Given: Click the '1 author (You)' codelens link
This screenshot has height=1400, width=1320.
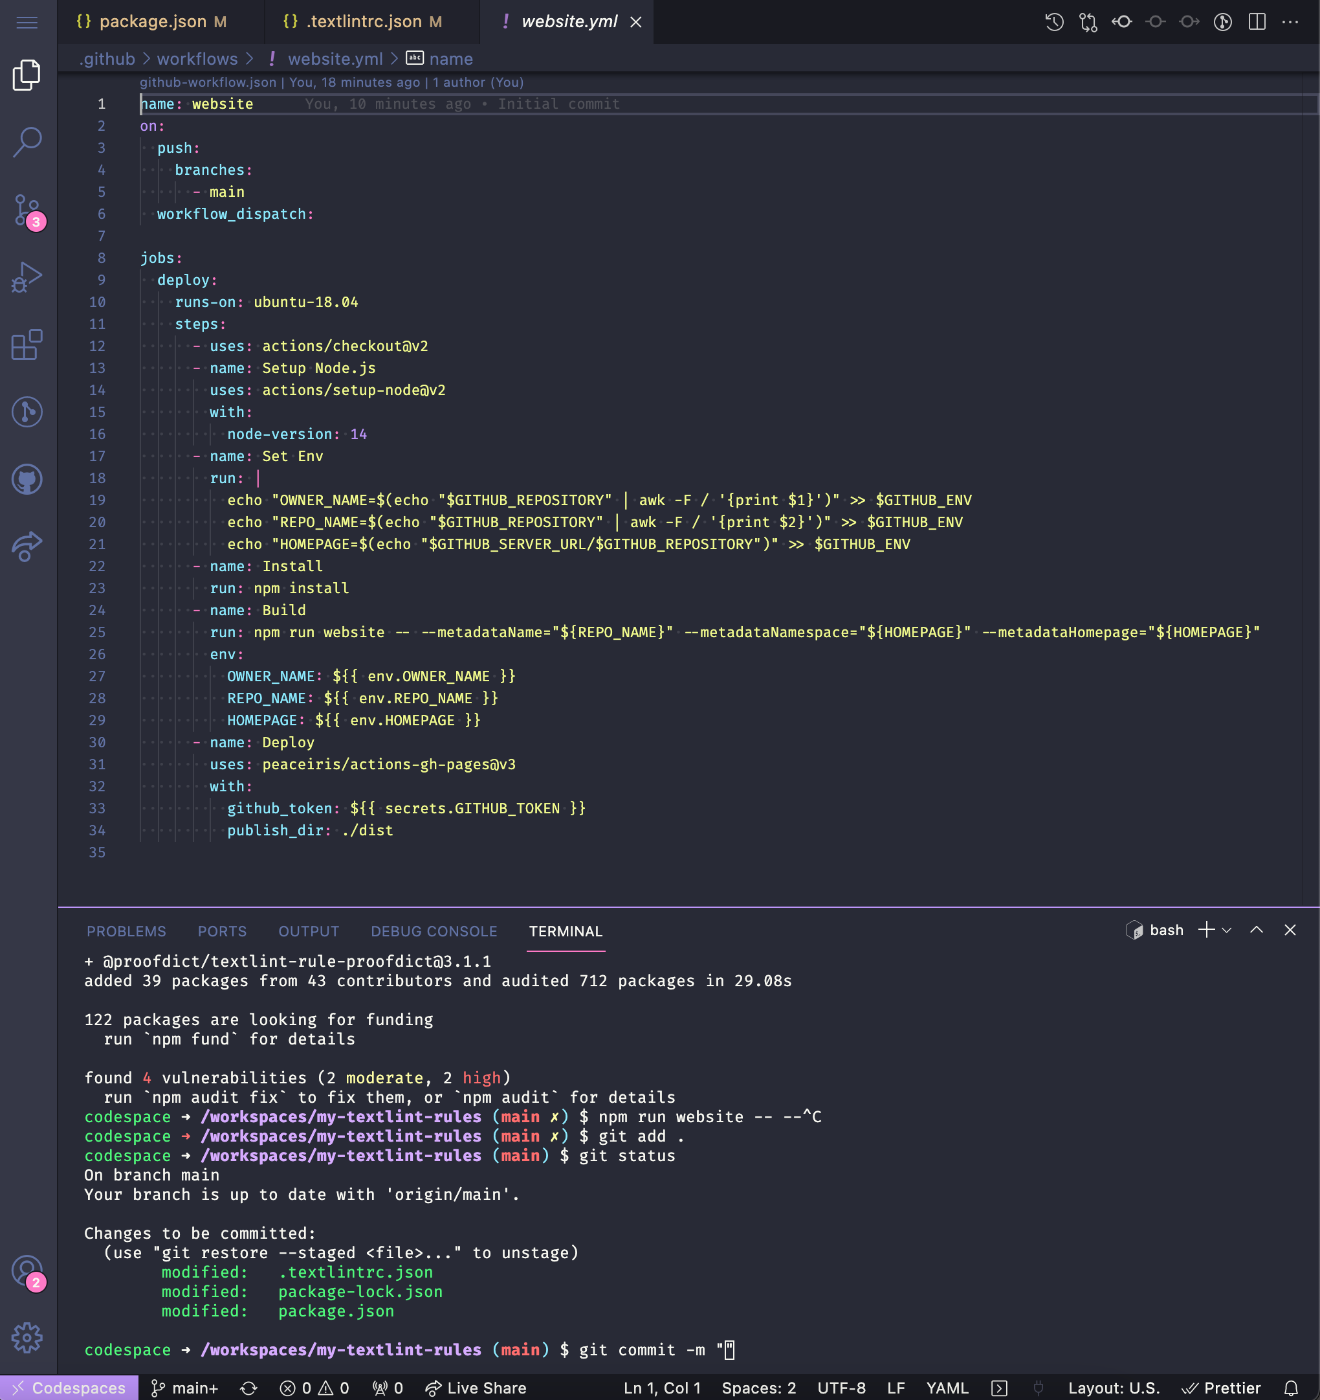Looking at the screenshot, I should [478, 83].
